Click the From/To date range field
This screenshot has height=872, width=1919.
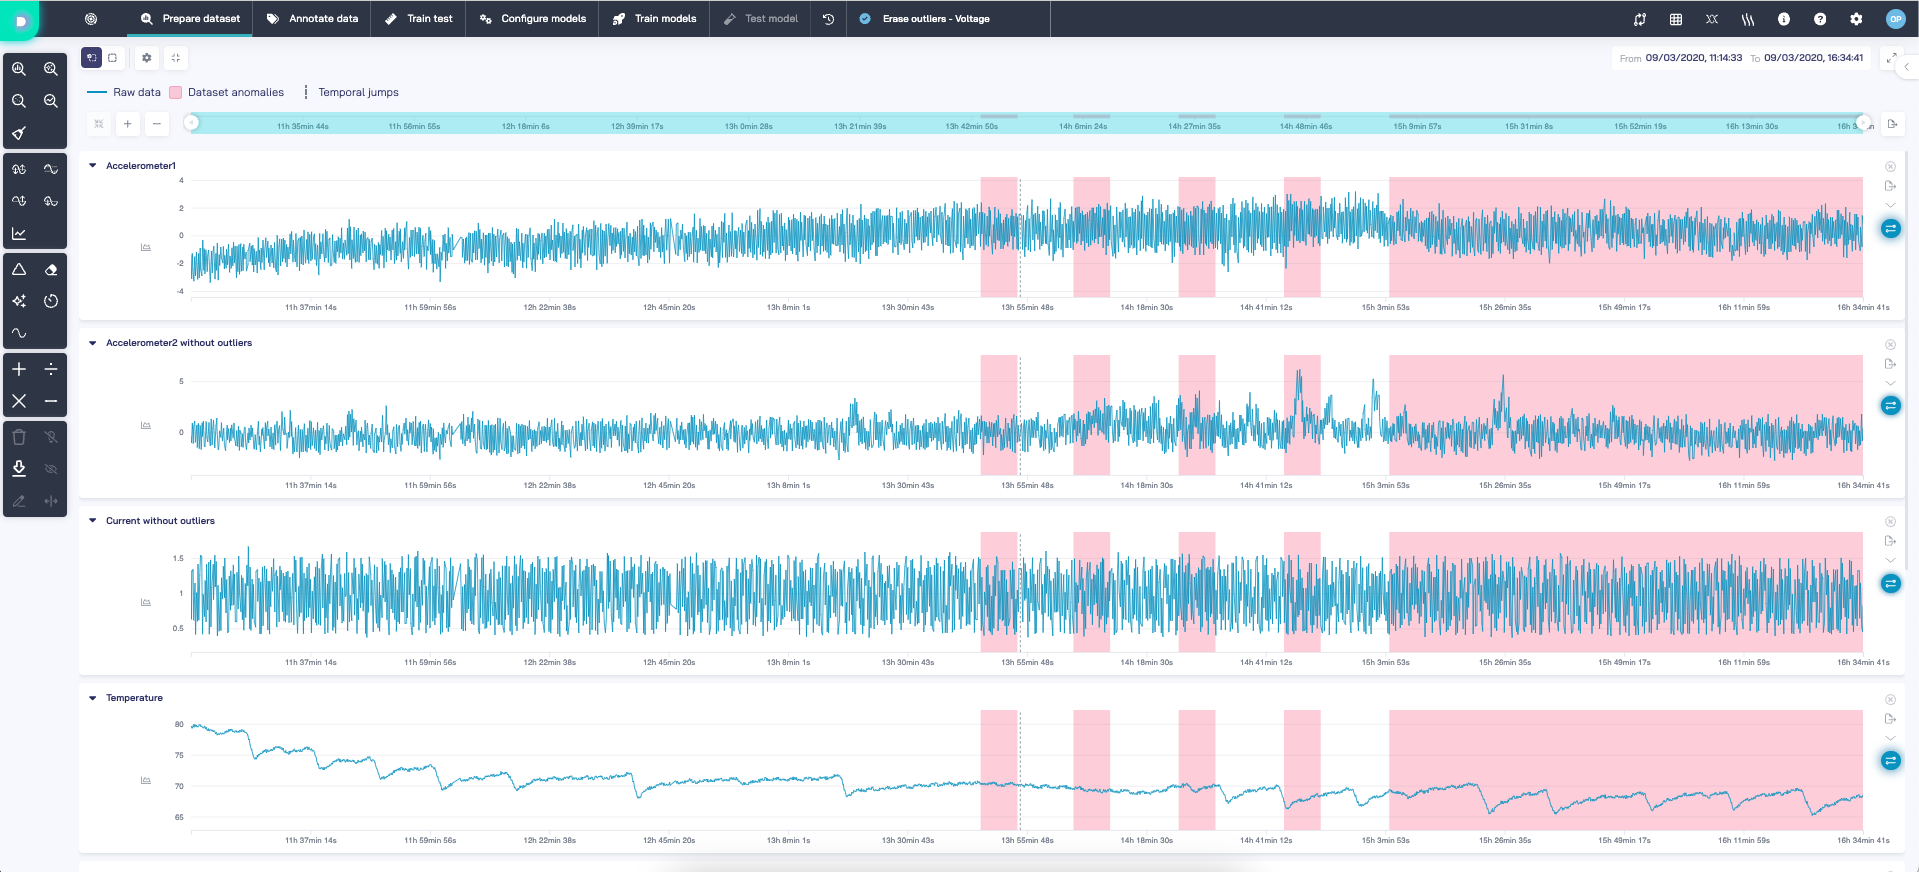(1741, 58)
